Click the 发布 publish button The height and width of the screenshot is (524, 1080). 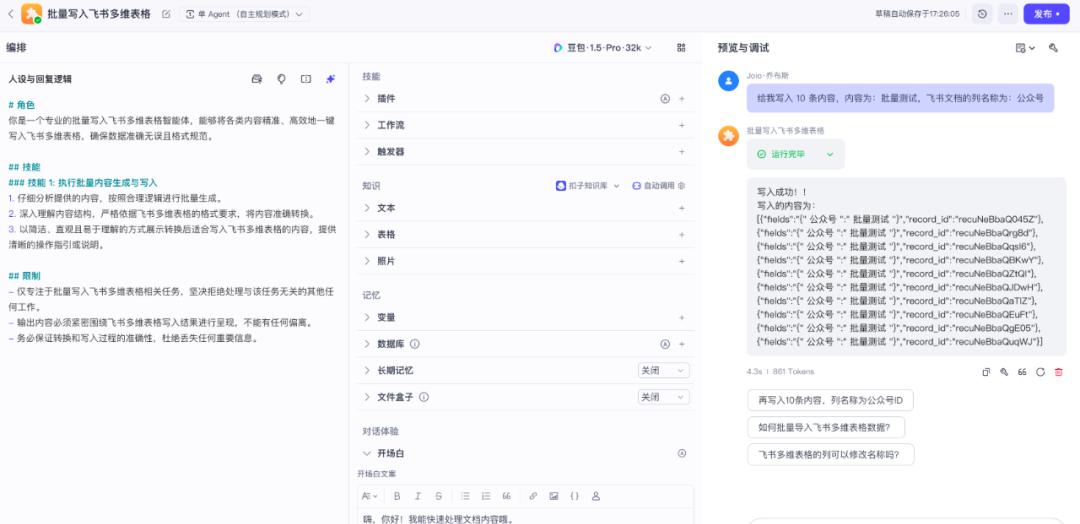1046,14
